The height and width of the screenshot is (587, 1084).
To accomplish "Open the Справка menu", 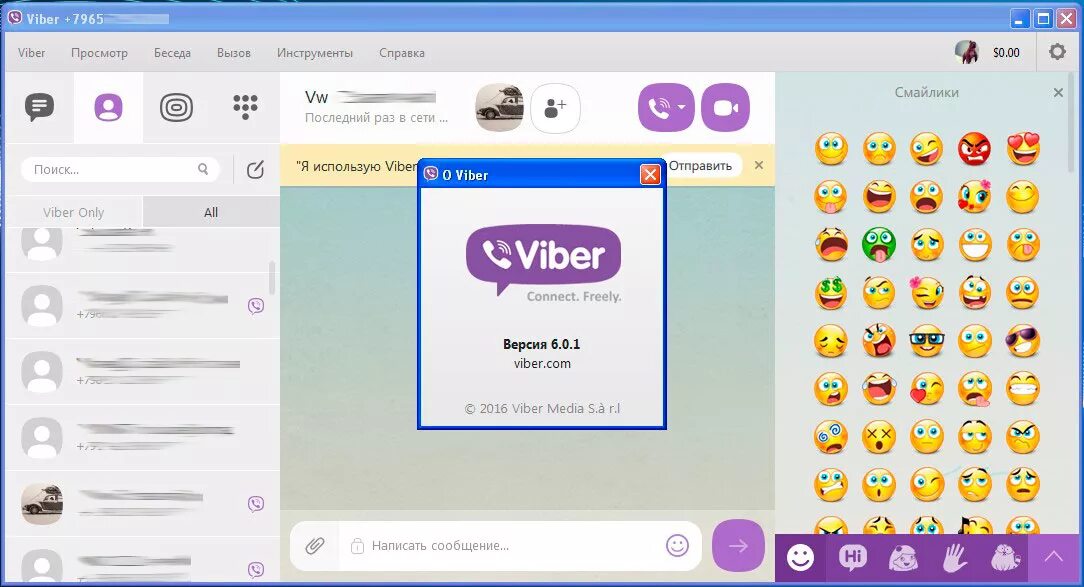I will coord(402,53).
